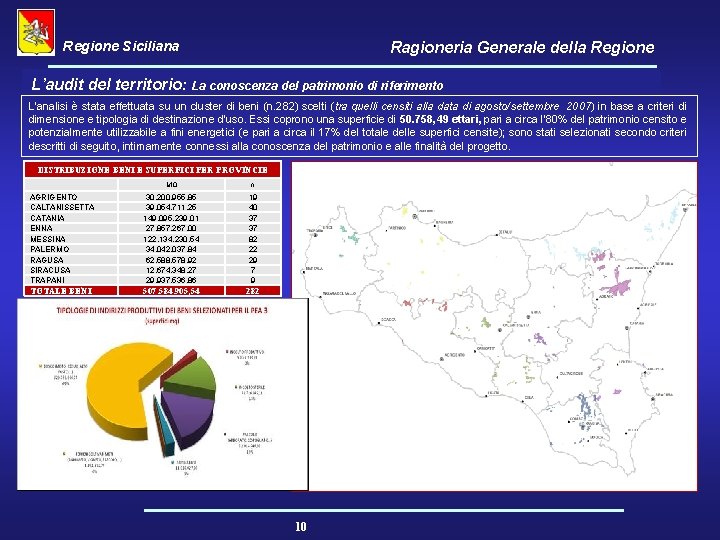This screenshot has width=720, height=540.
Task: Select 'Ragioneria Generale della Regione' heading
Action: [x=522, y=47]
